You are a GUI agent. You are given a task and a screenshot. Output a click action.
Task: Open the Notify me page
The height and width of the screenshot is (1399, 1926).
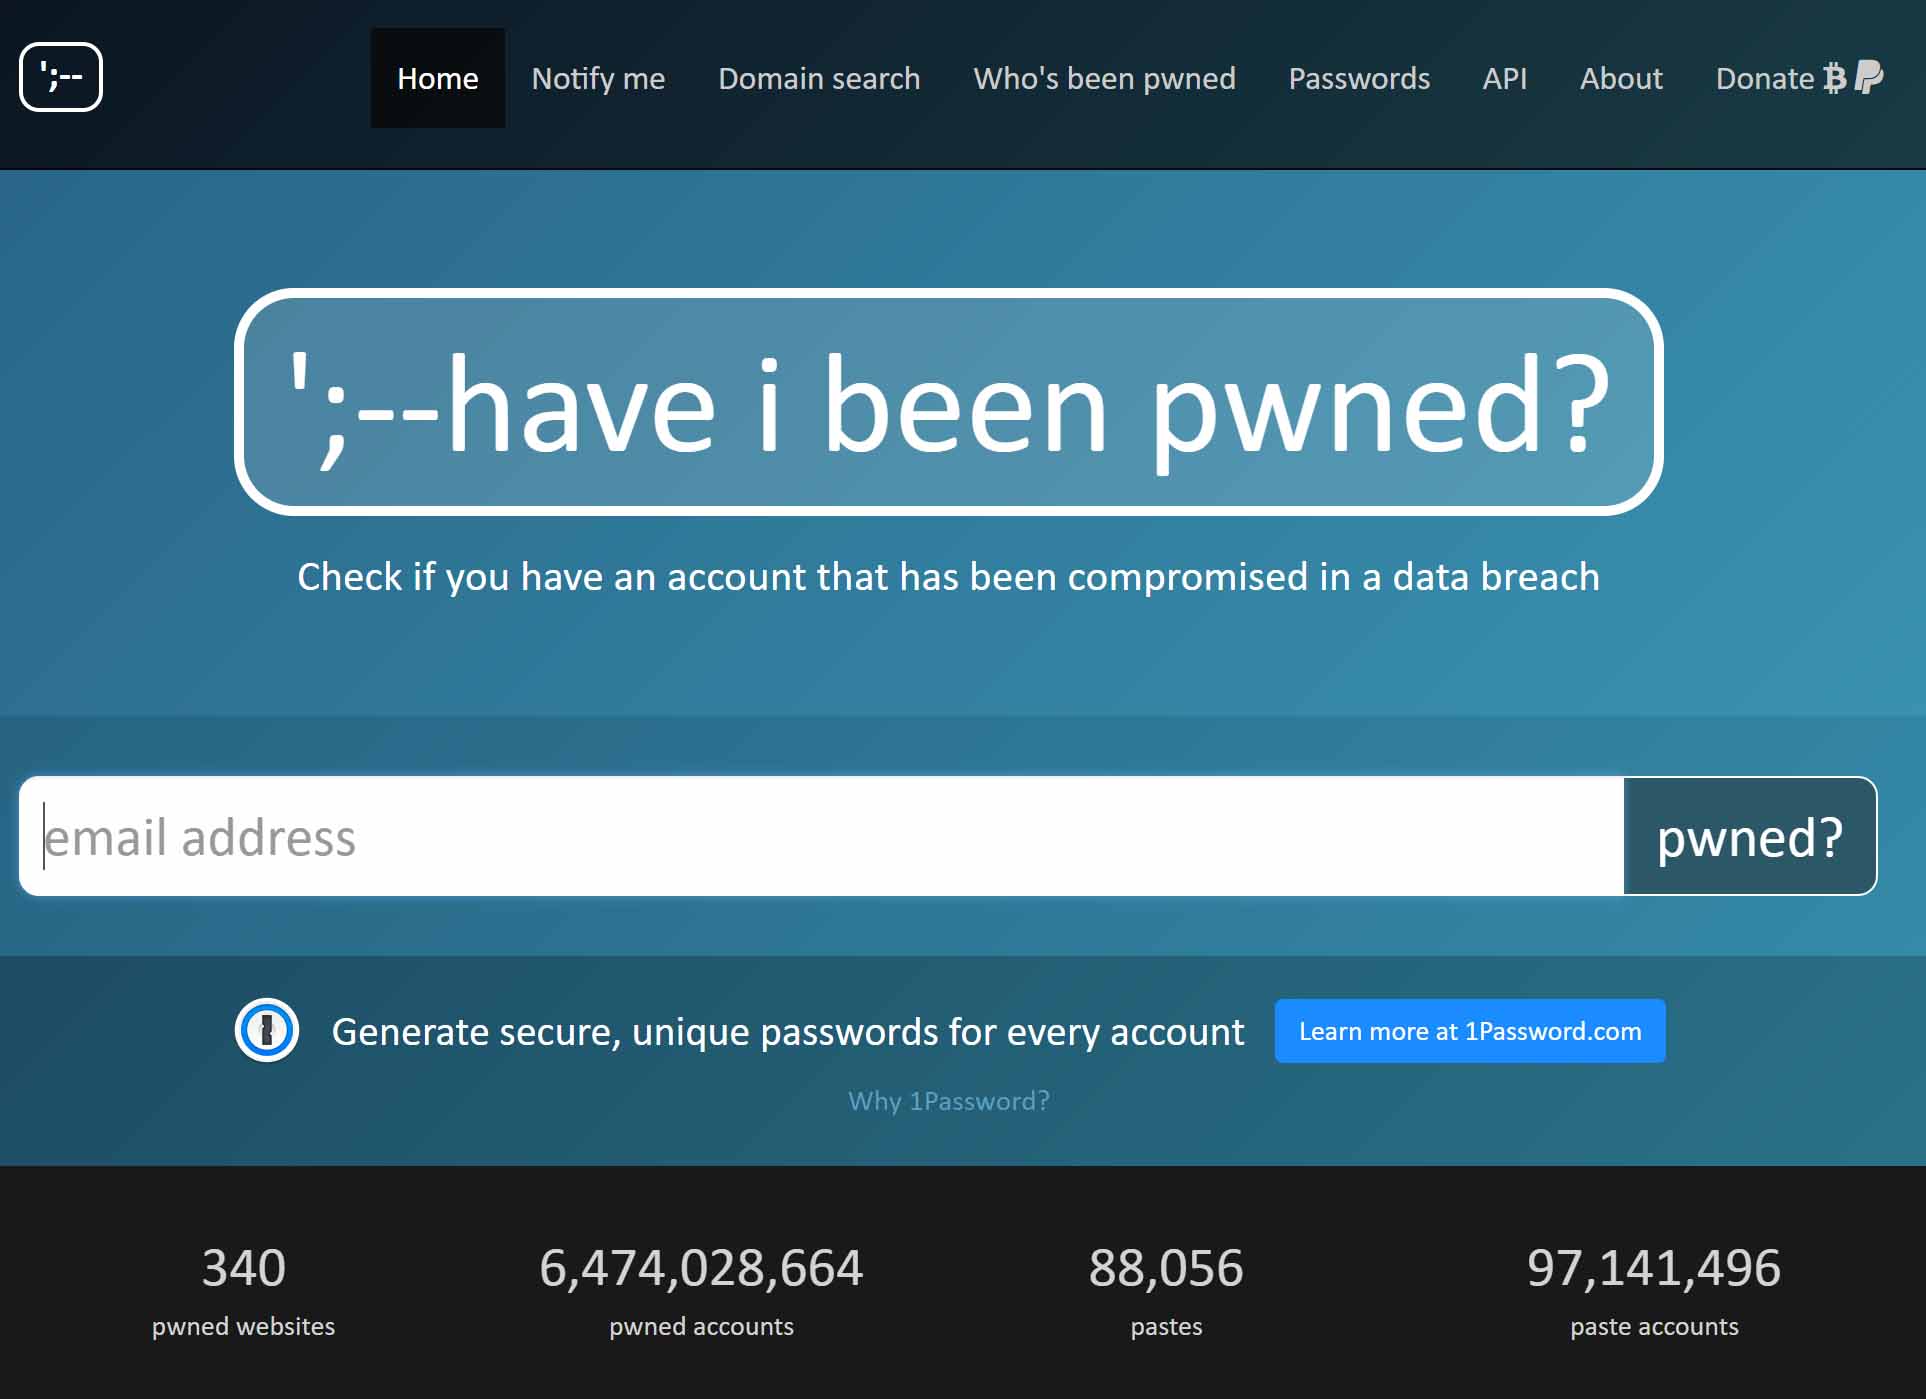[x=598, y=78]
